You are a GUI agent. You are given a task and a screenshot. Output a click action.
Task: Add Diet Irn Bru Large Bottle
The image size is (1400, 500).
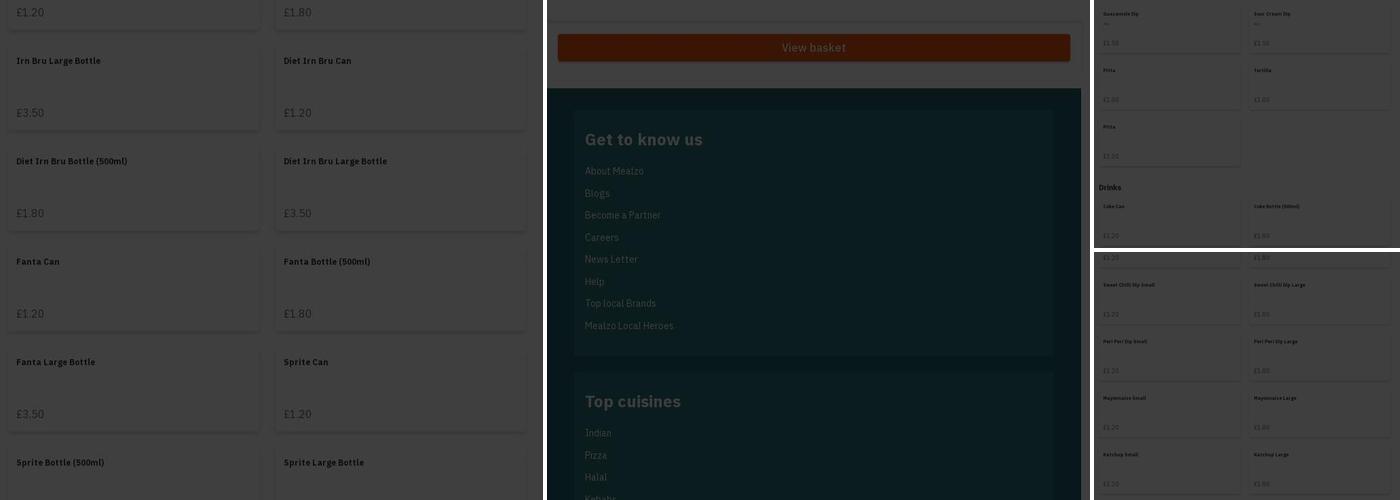[x=400, y=187]
